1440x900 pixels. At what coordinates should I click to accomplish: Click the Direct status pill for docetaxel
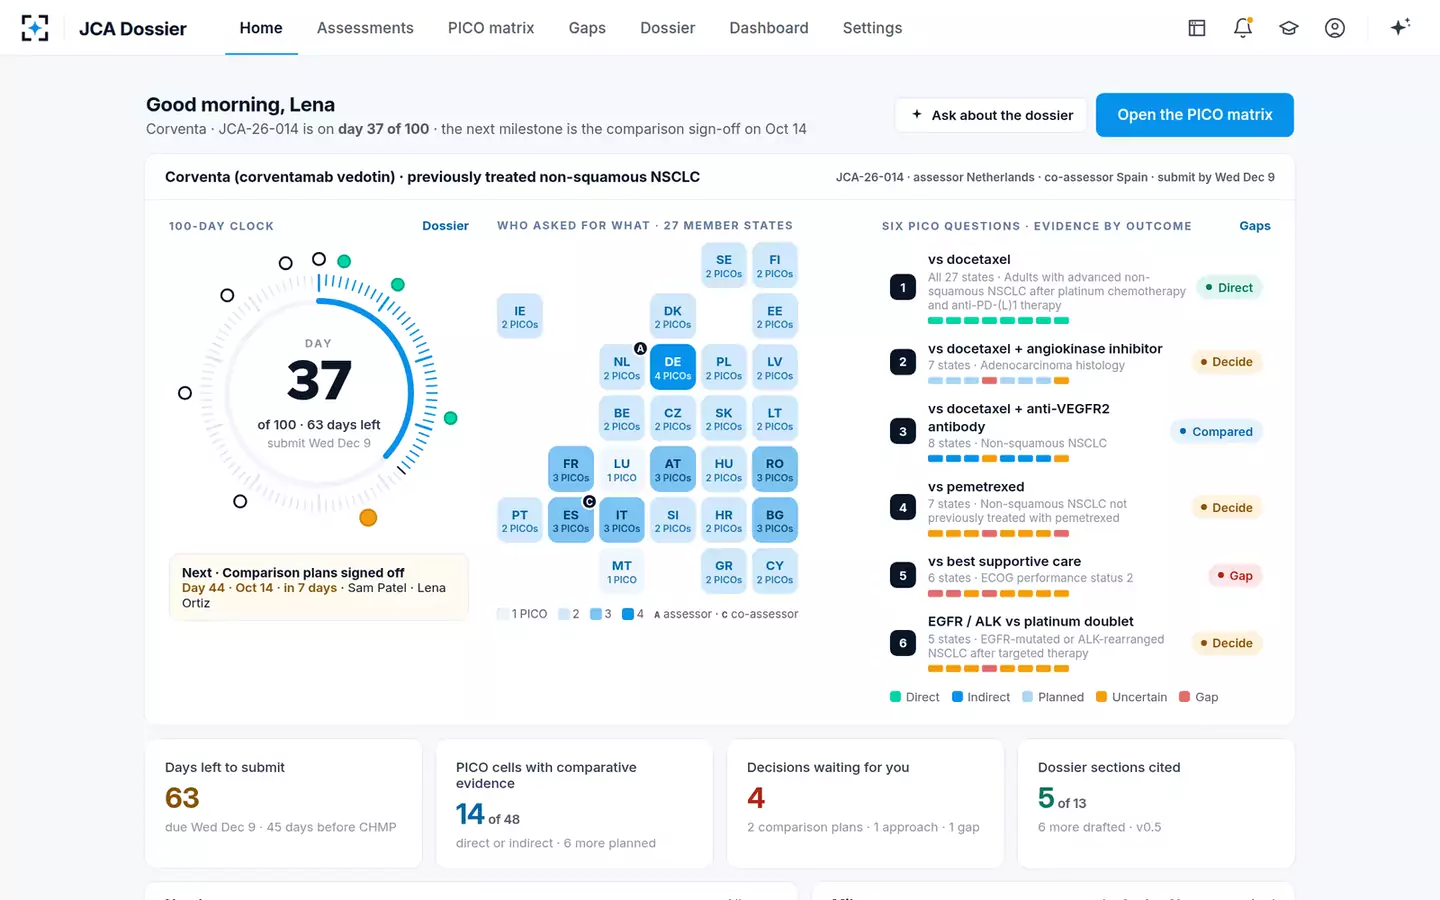[1229, 288]
